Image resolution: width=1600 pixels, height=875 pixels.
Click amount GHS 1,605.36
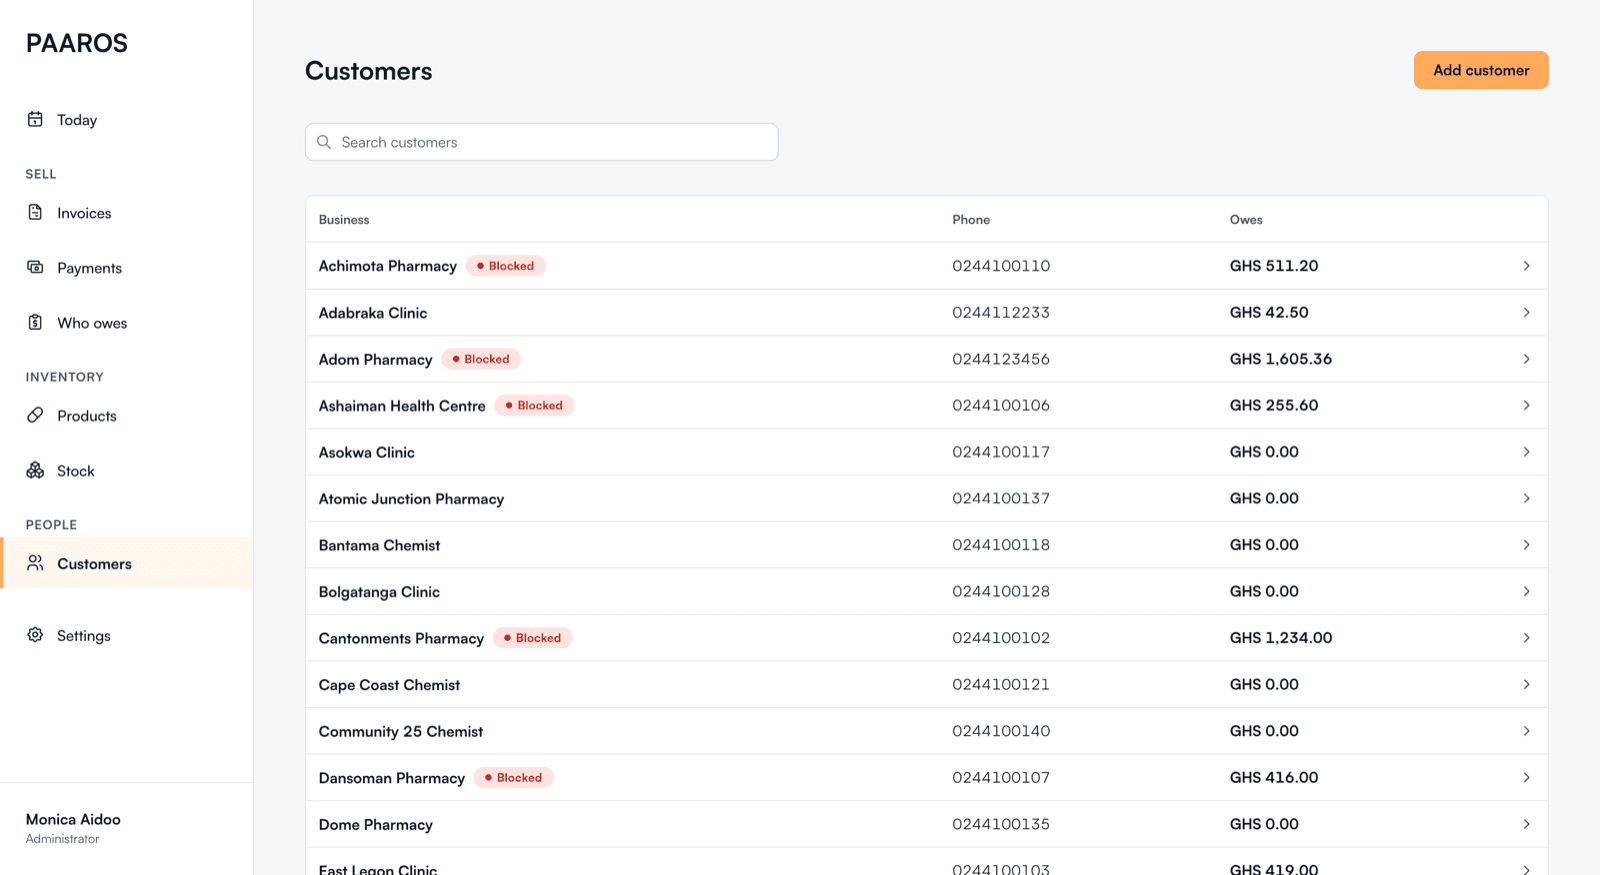(x=1281, y=359)
